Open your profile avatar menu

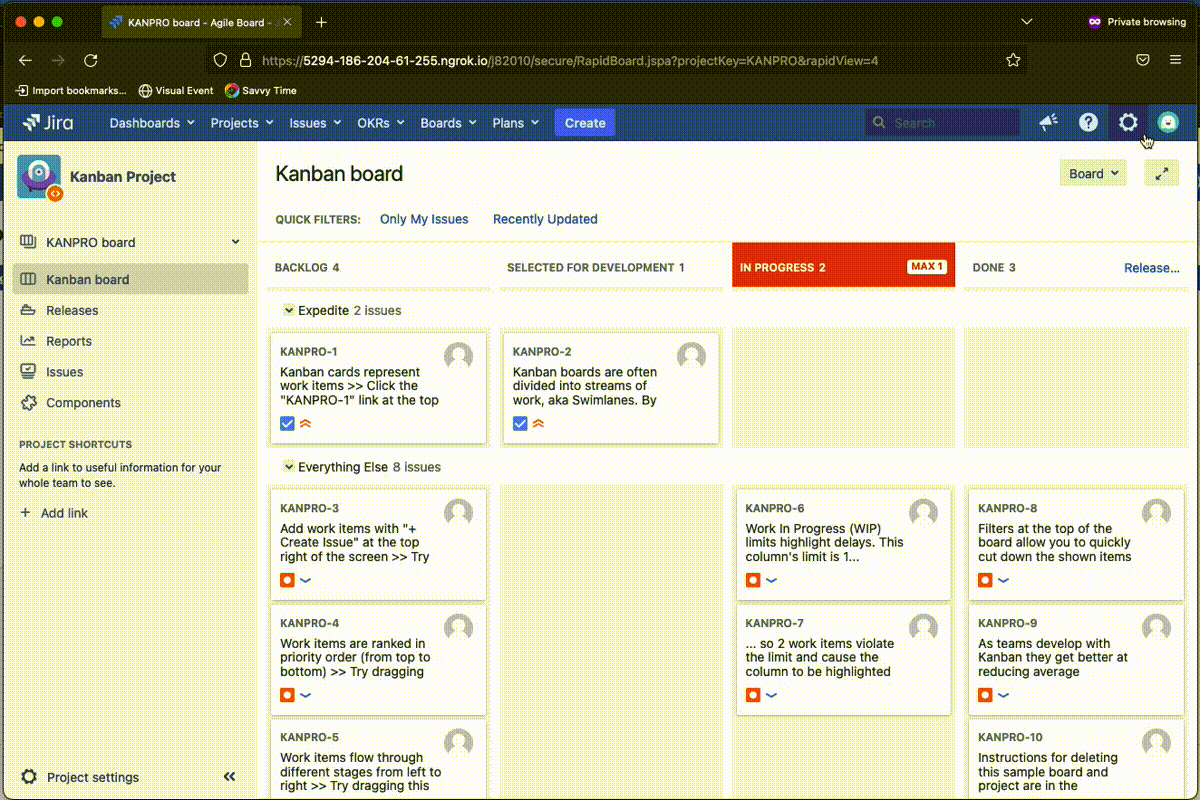pyautogui.click(x=1168, y=122)
